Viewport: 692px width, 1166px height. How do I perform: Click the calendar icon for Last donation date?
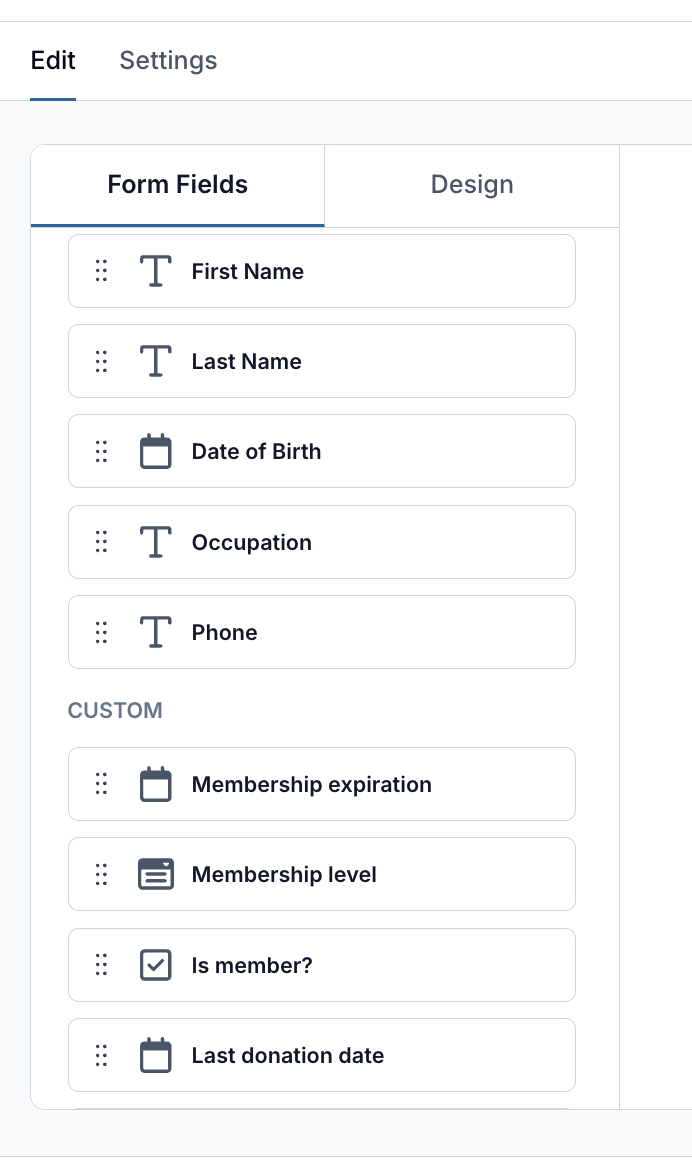tap(155, 1055)
